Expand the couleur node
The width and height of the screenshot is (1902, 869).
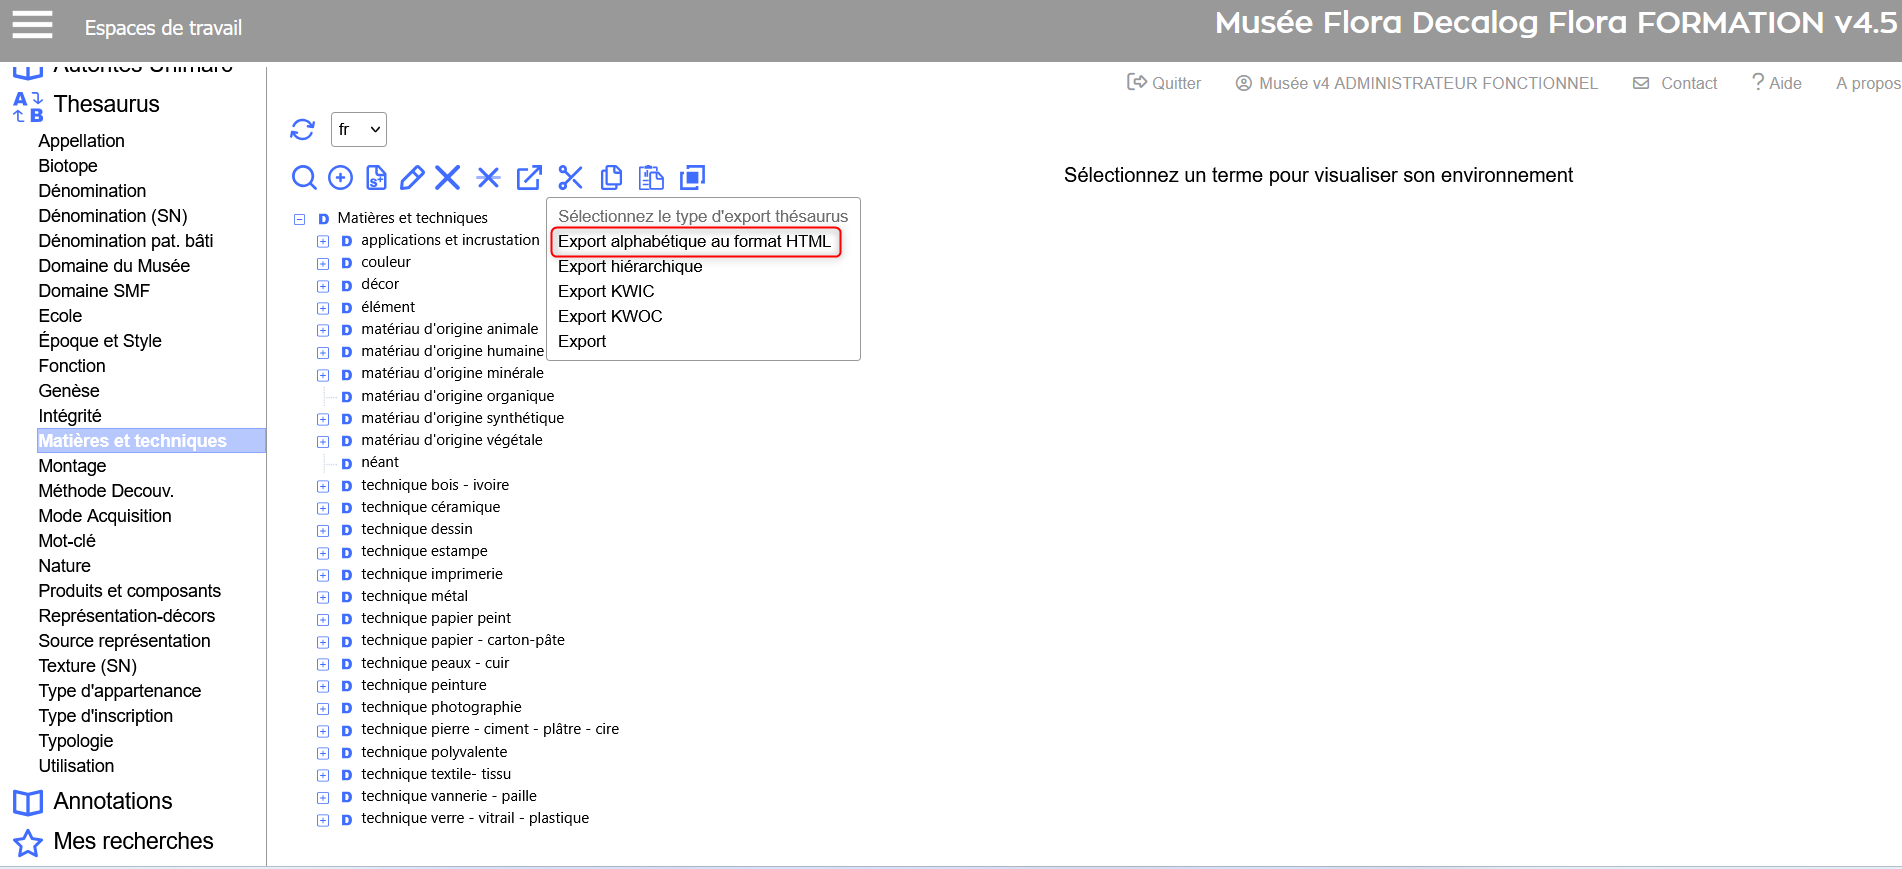coord(323,263)
